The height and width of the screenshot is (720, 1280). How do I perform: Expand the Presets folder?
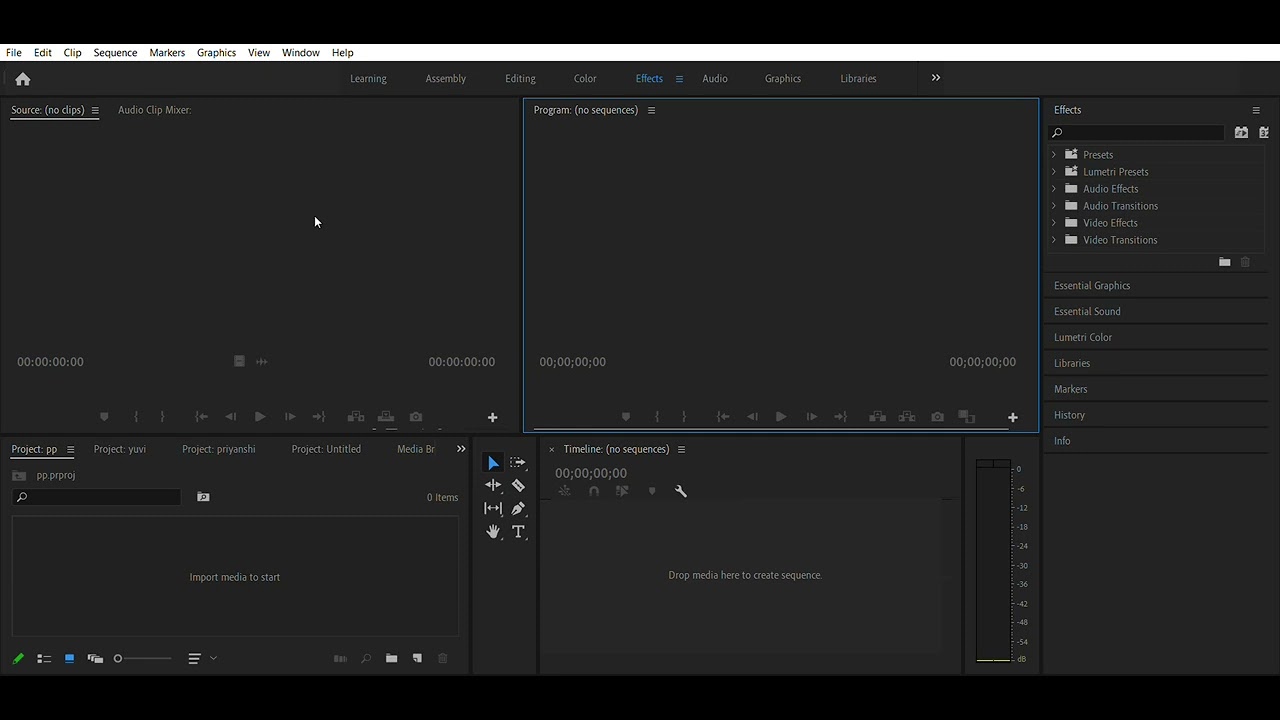[1053, 155]
